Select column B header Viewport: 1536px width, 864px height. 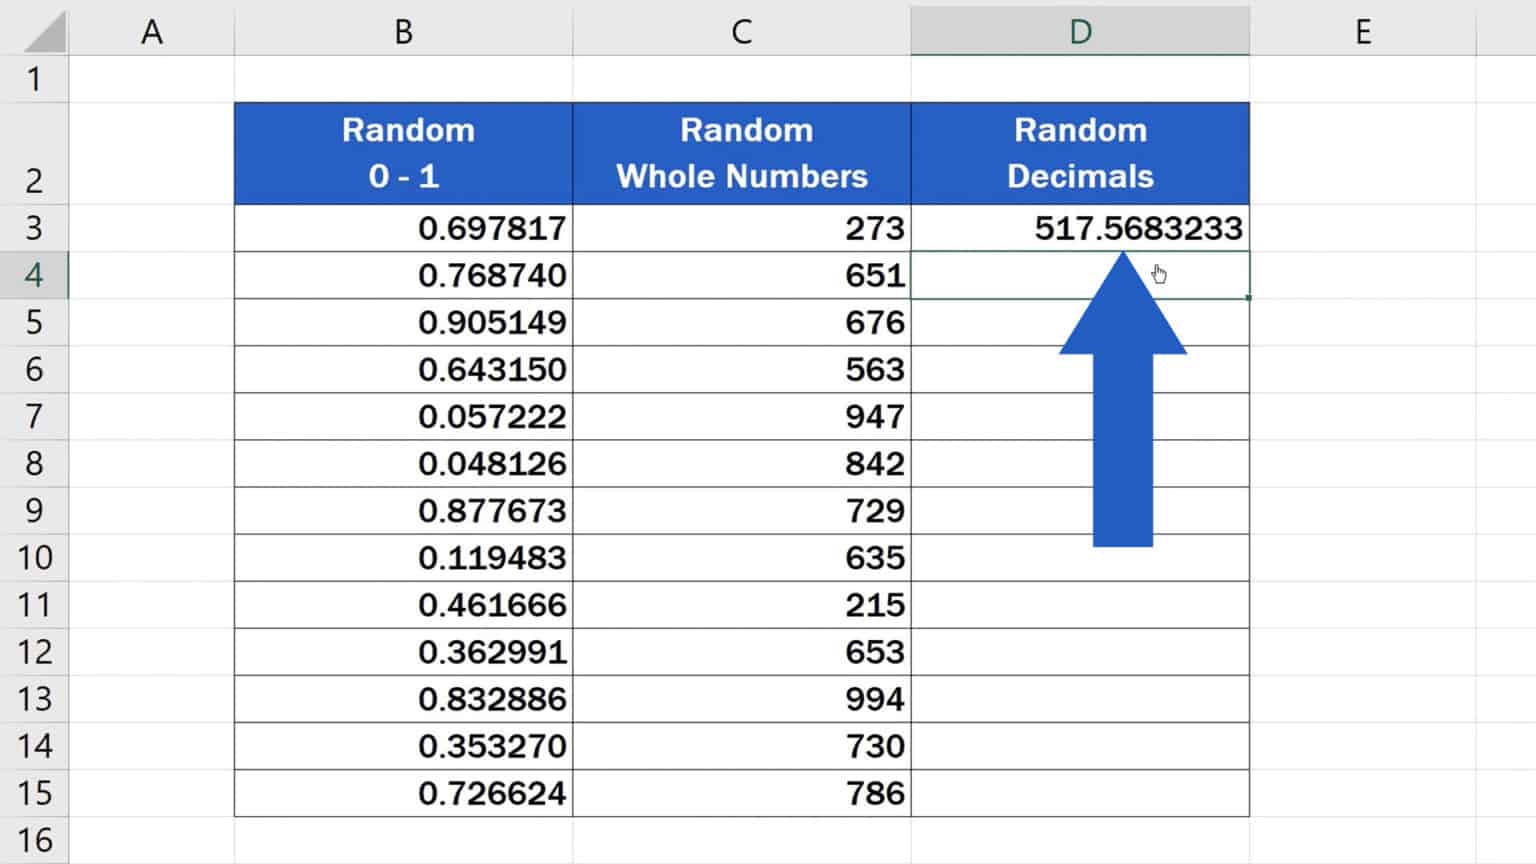[403, 31]
